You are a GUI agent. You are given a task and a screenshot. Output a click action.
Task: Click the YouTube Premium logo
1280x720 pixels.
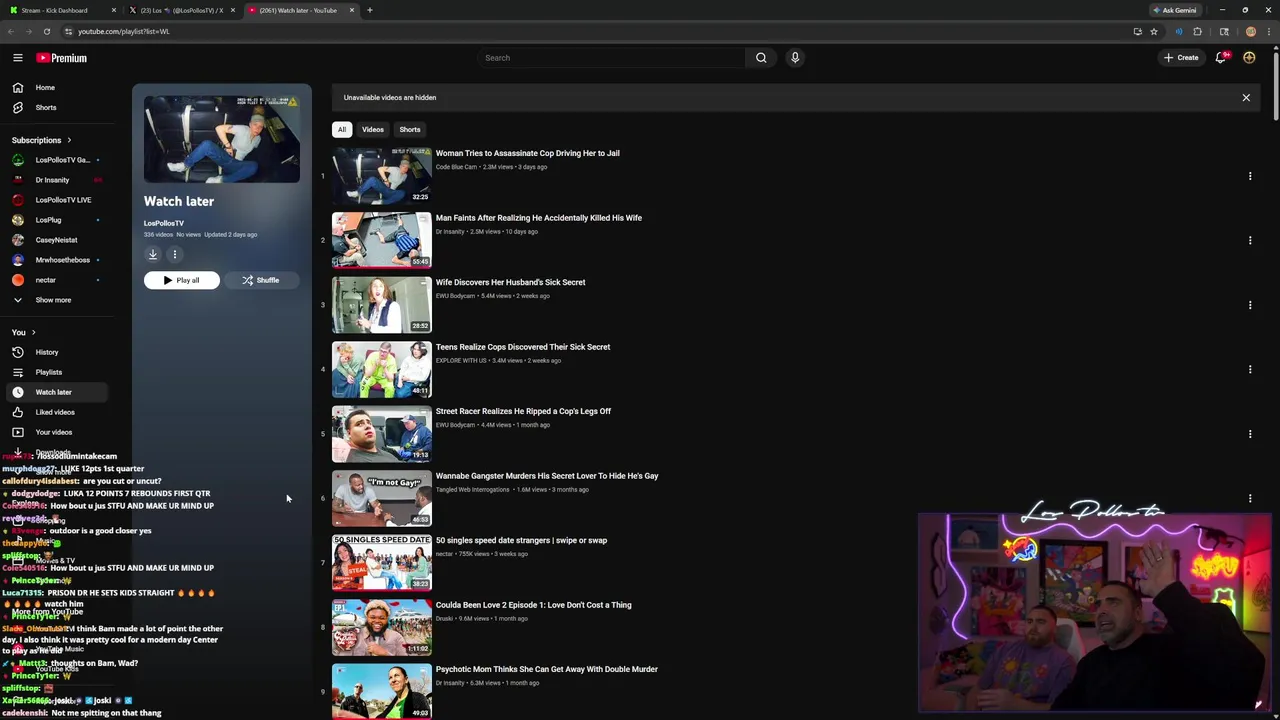coord(62,58)
